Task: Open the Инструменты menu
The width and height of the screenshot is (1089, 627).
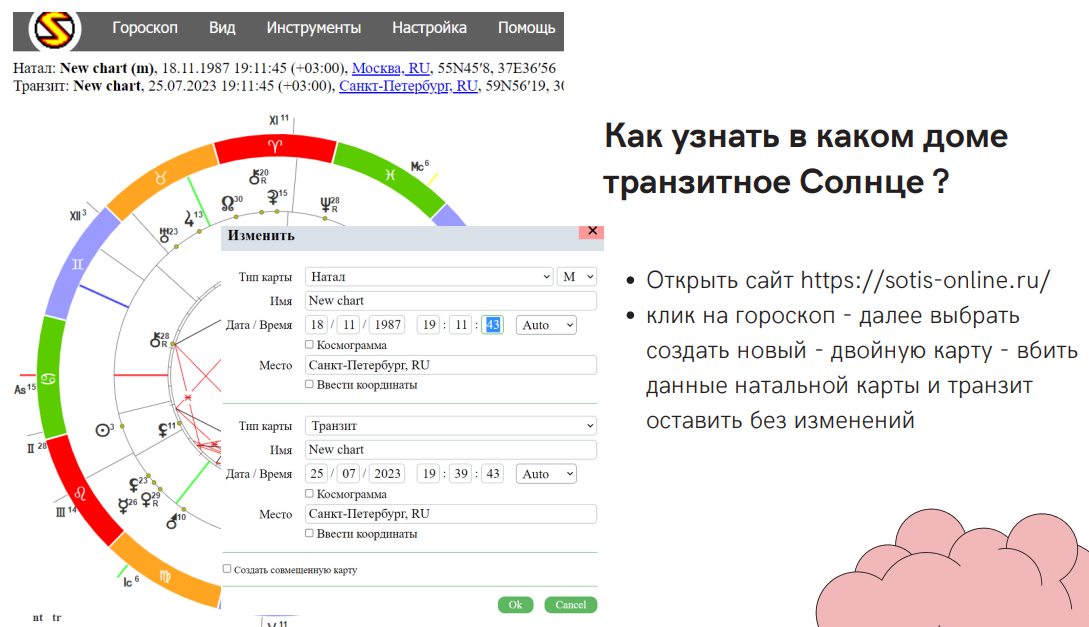Action: click(x=313, y=28)
